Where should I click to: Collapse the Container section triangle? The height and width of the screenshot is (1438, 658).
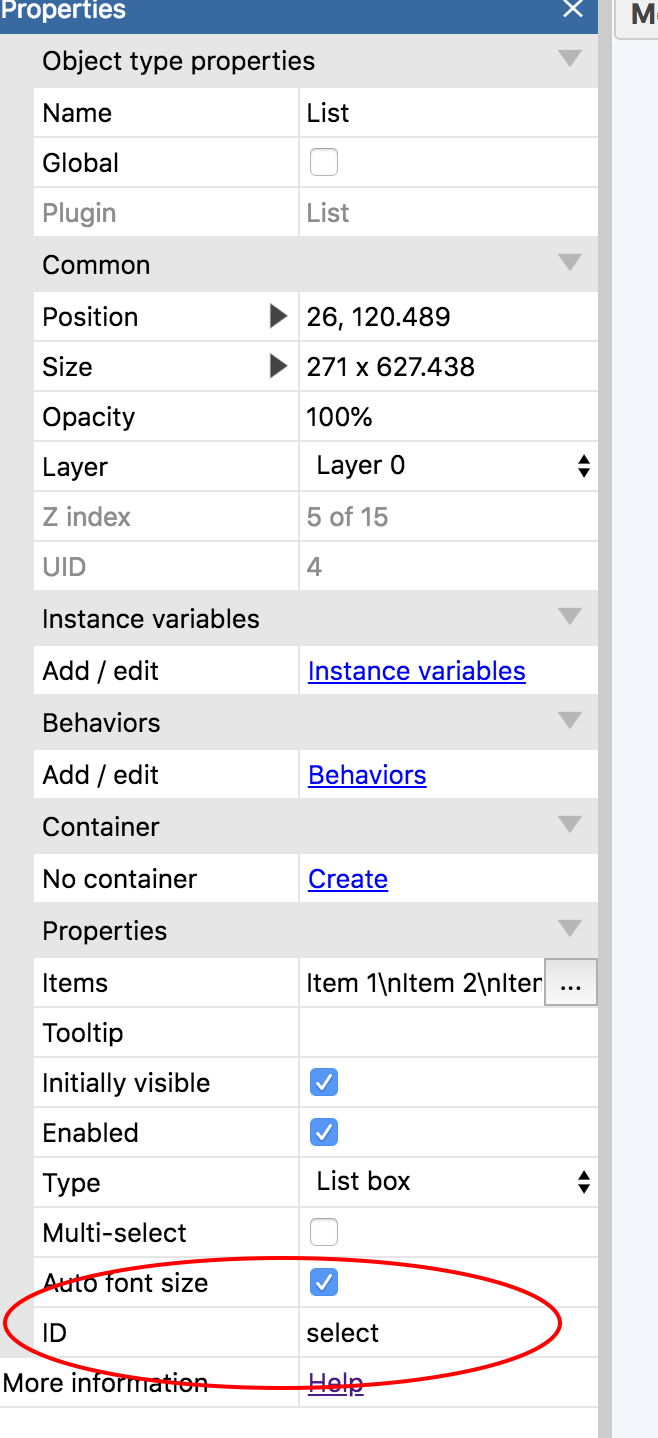point(570,825)
